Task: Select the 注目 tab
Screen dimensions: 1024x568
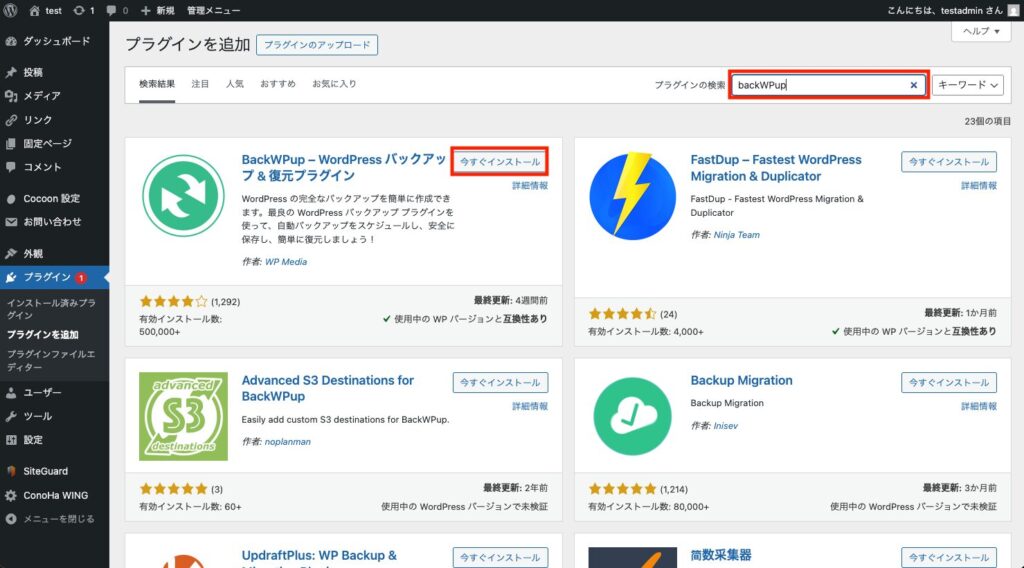Action: pos(200,84)
